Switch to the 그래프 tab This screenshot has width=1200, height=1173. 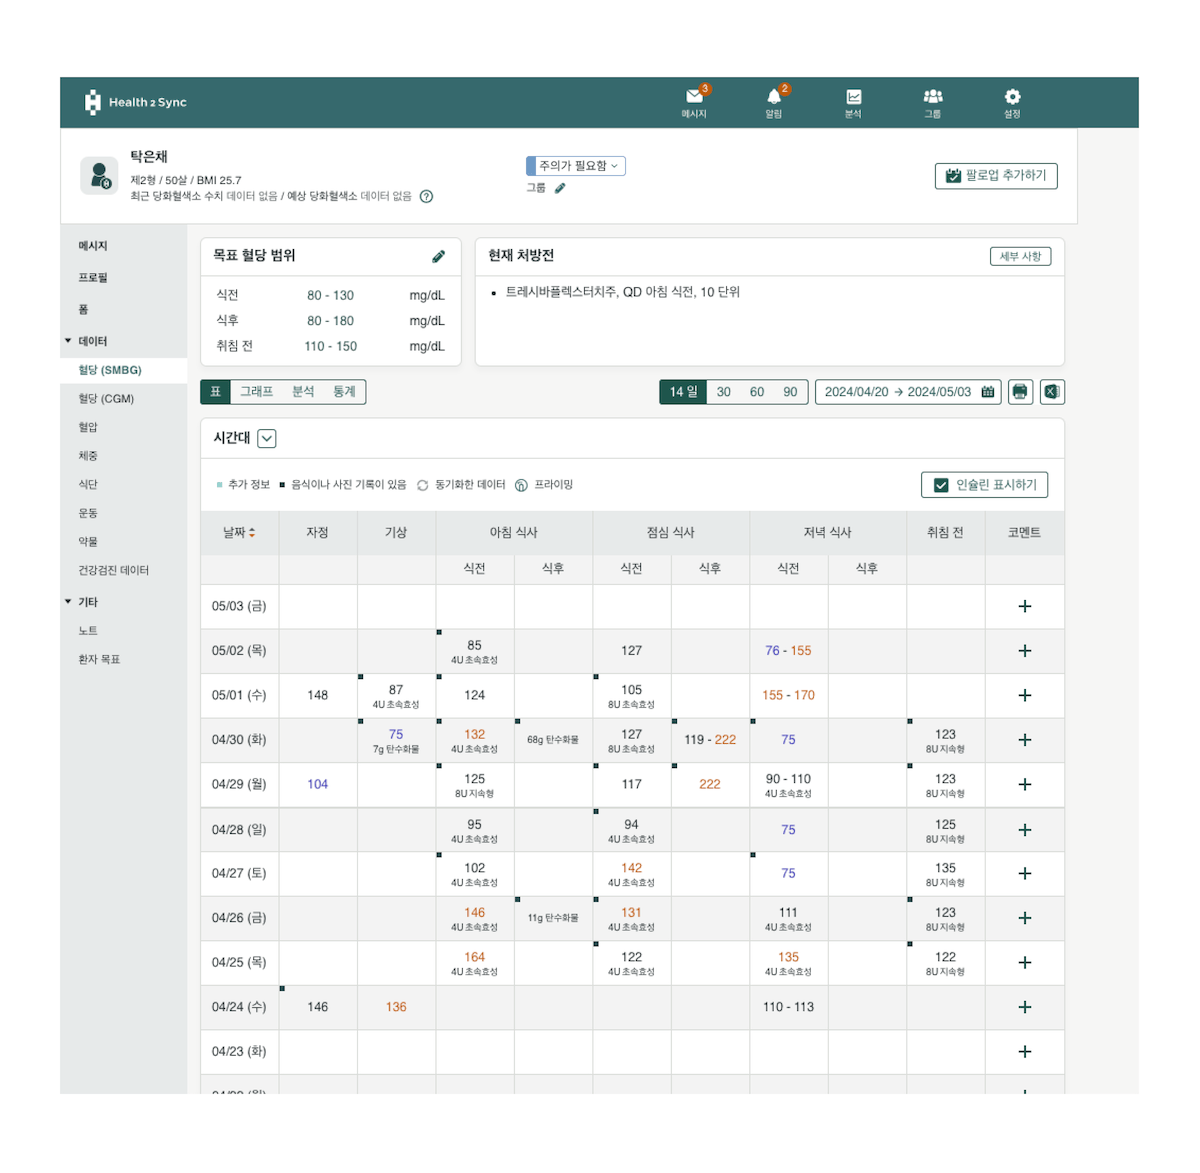click(256, 392)
